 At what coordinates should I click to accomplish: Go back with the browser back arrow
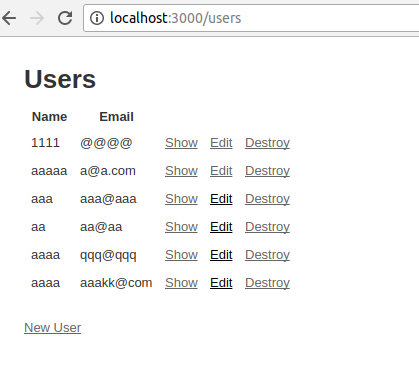9,18
